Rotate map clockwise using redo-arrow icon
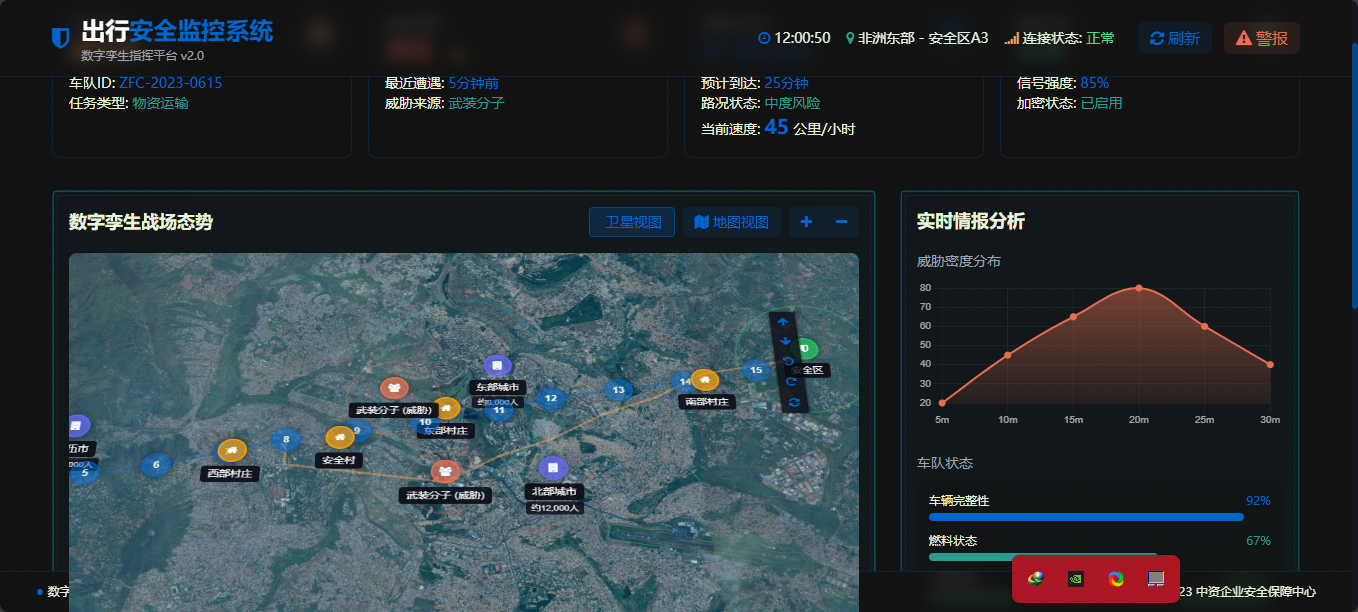1358x612 pixels. [x=791, y=381]
